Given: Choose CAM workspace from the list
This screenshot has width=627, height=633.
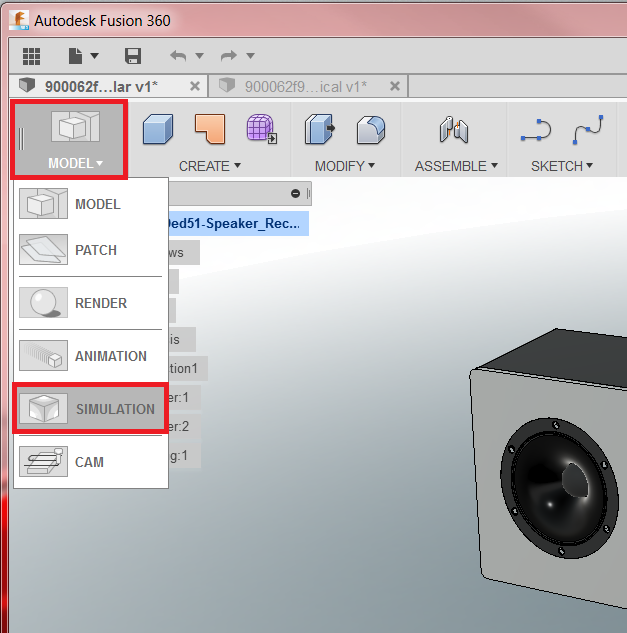Looking at the screenshot, I should point(91,462).
